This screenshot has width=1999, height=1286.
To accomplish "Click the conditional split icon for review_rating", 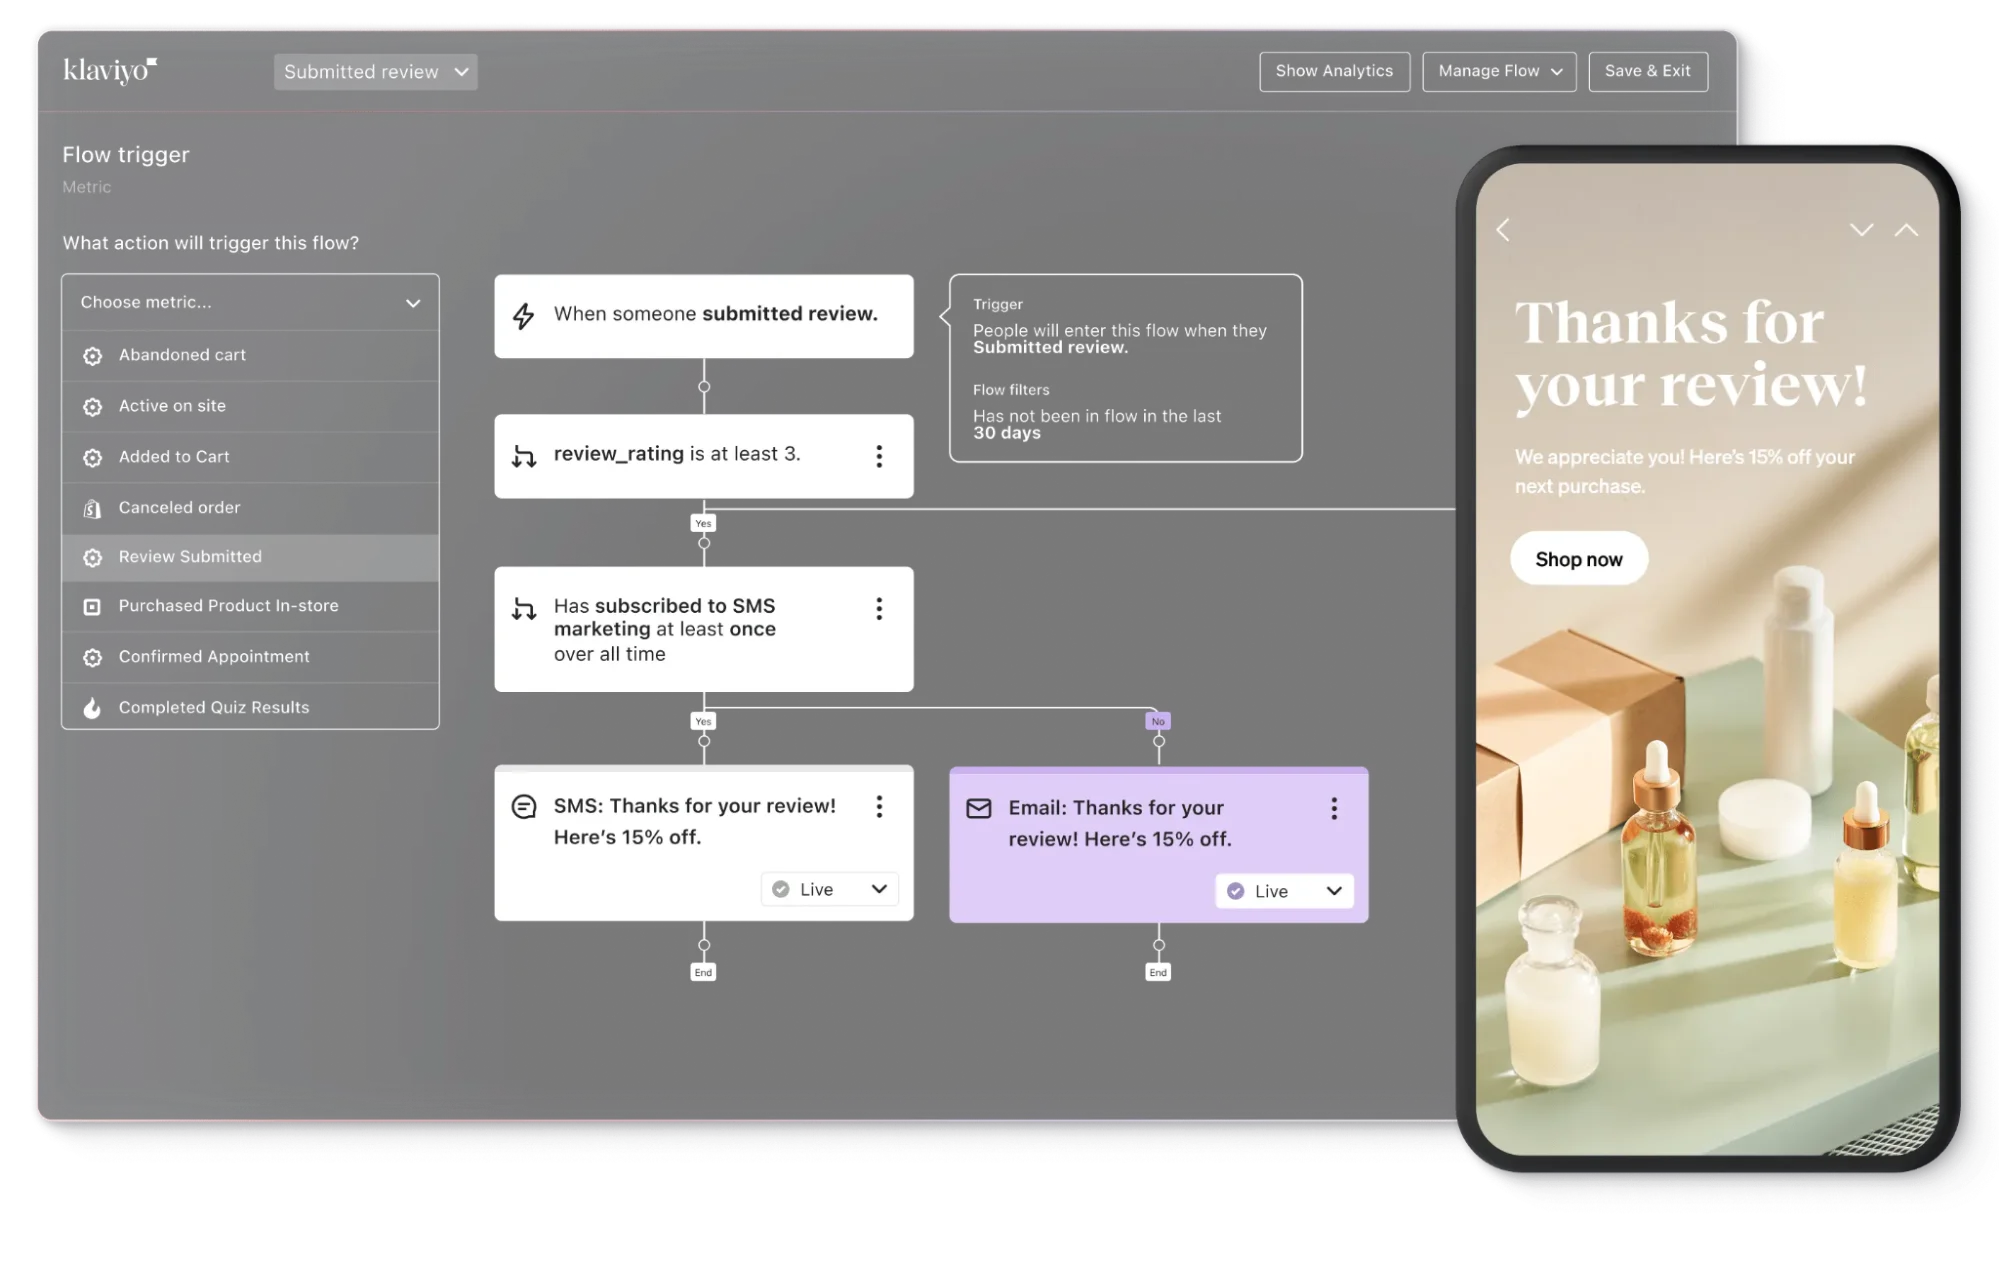I will pyautogui.click(x=525, y=454).
